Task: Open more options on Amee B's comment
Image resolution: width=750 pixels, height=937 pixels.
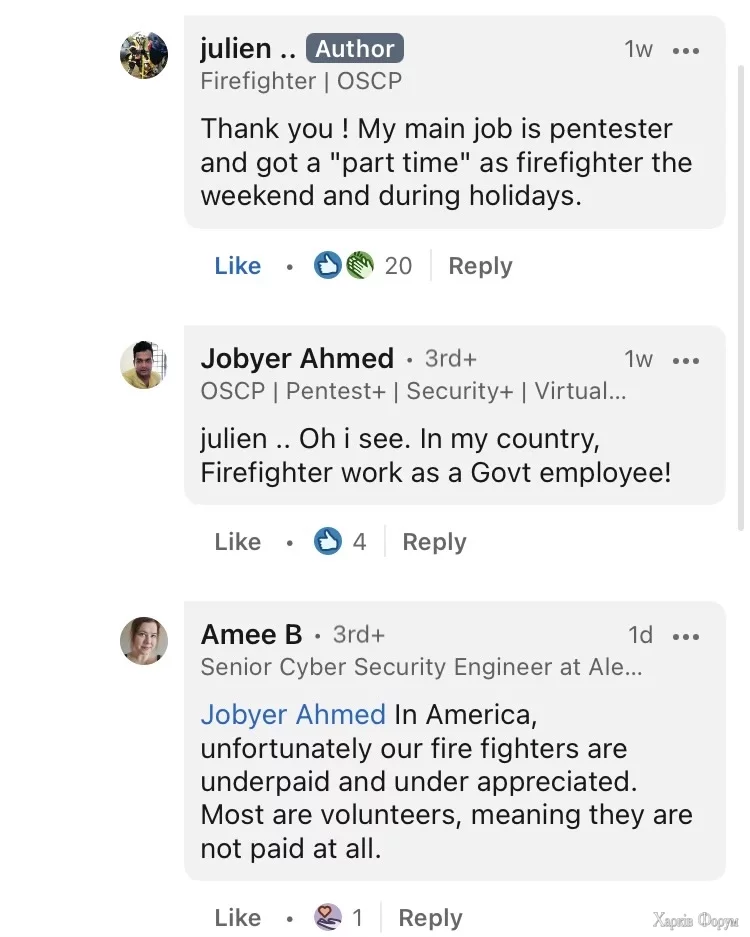Action: point(686,636)
